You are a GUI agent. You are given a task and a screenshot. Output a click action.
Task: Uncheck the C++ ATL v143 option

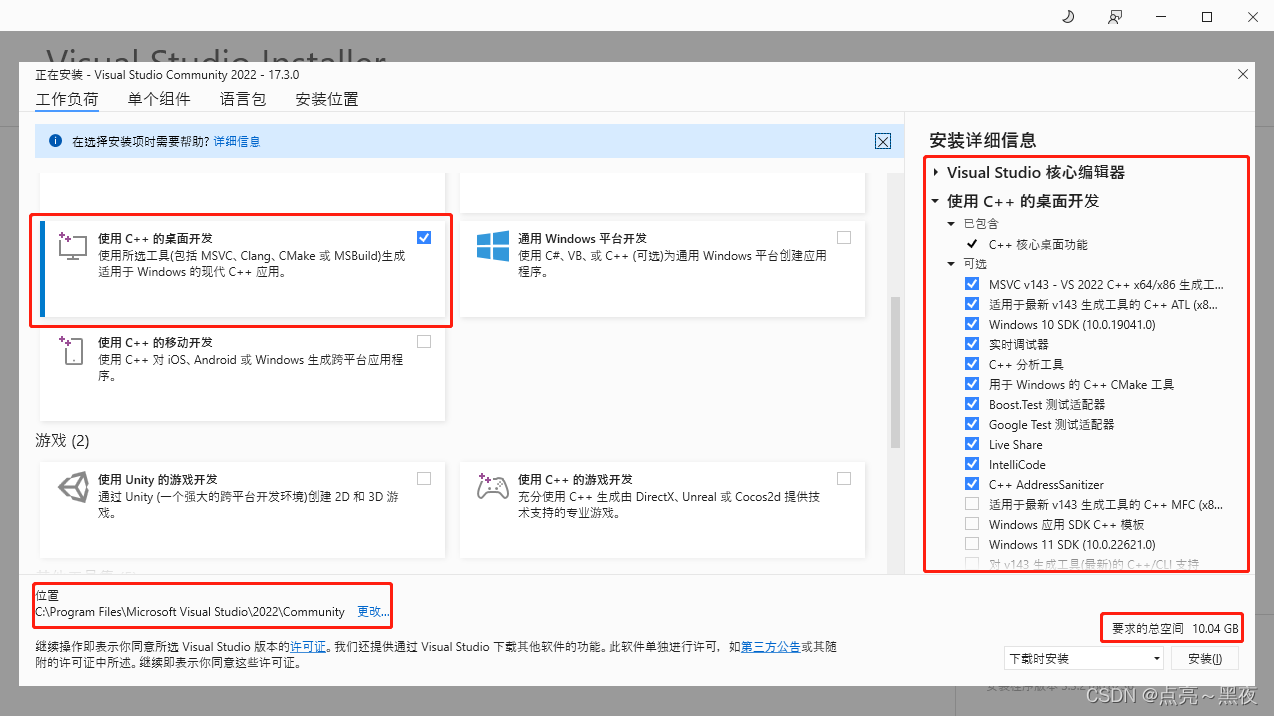pos(972,304)
